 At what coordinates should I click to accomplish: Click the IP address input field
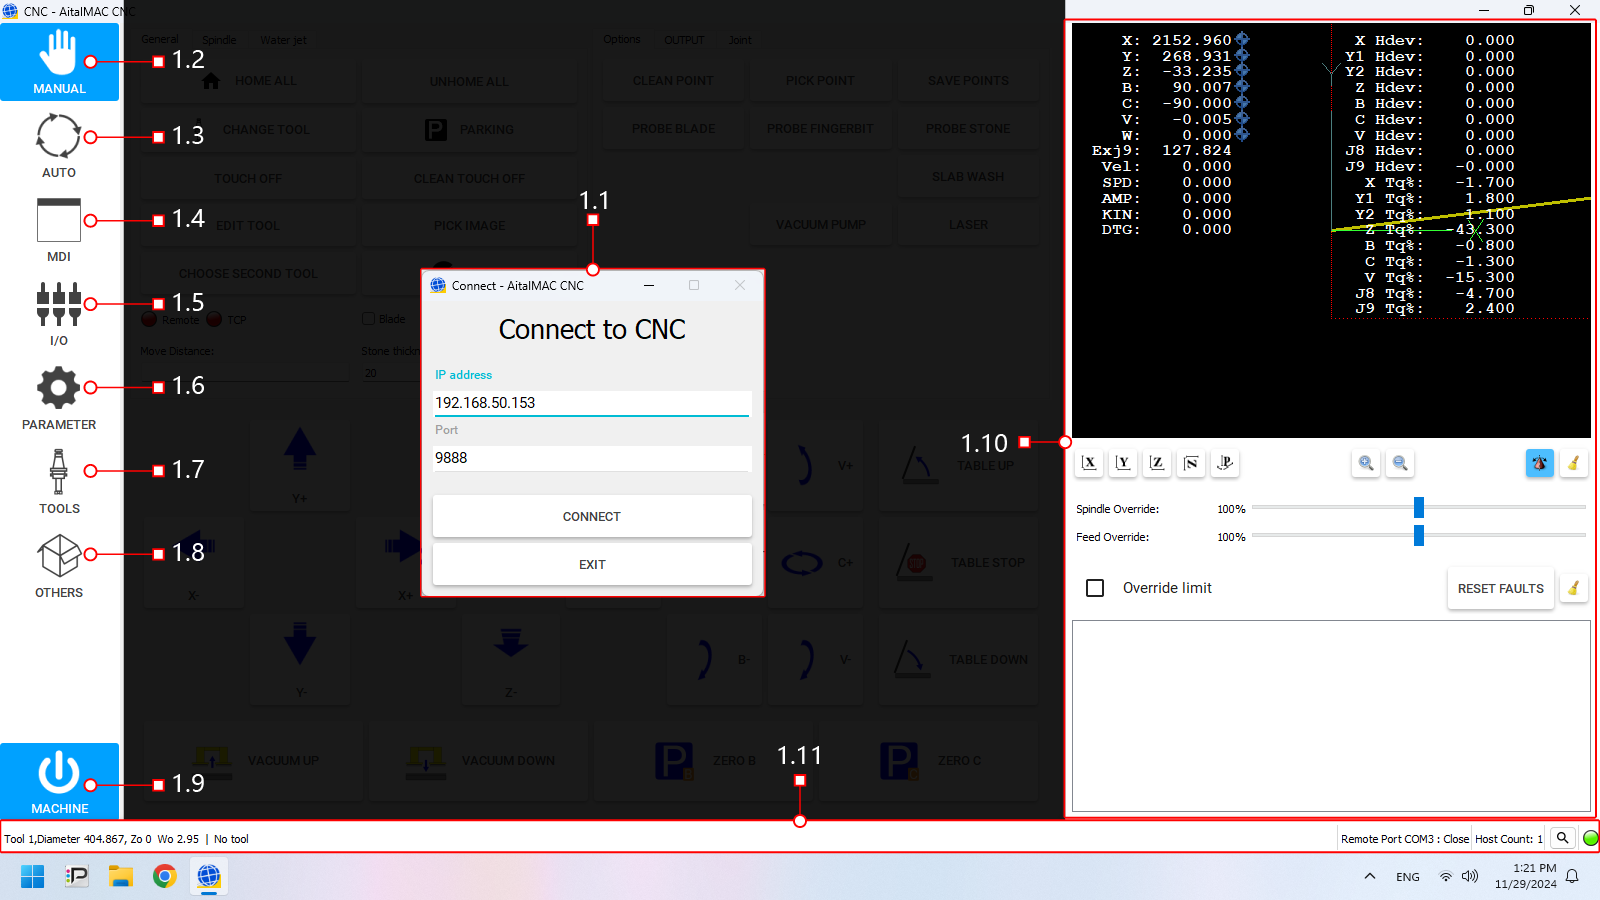pyautogui.click(x=592, y=403)
